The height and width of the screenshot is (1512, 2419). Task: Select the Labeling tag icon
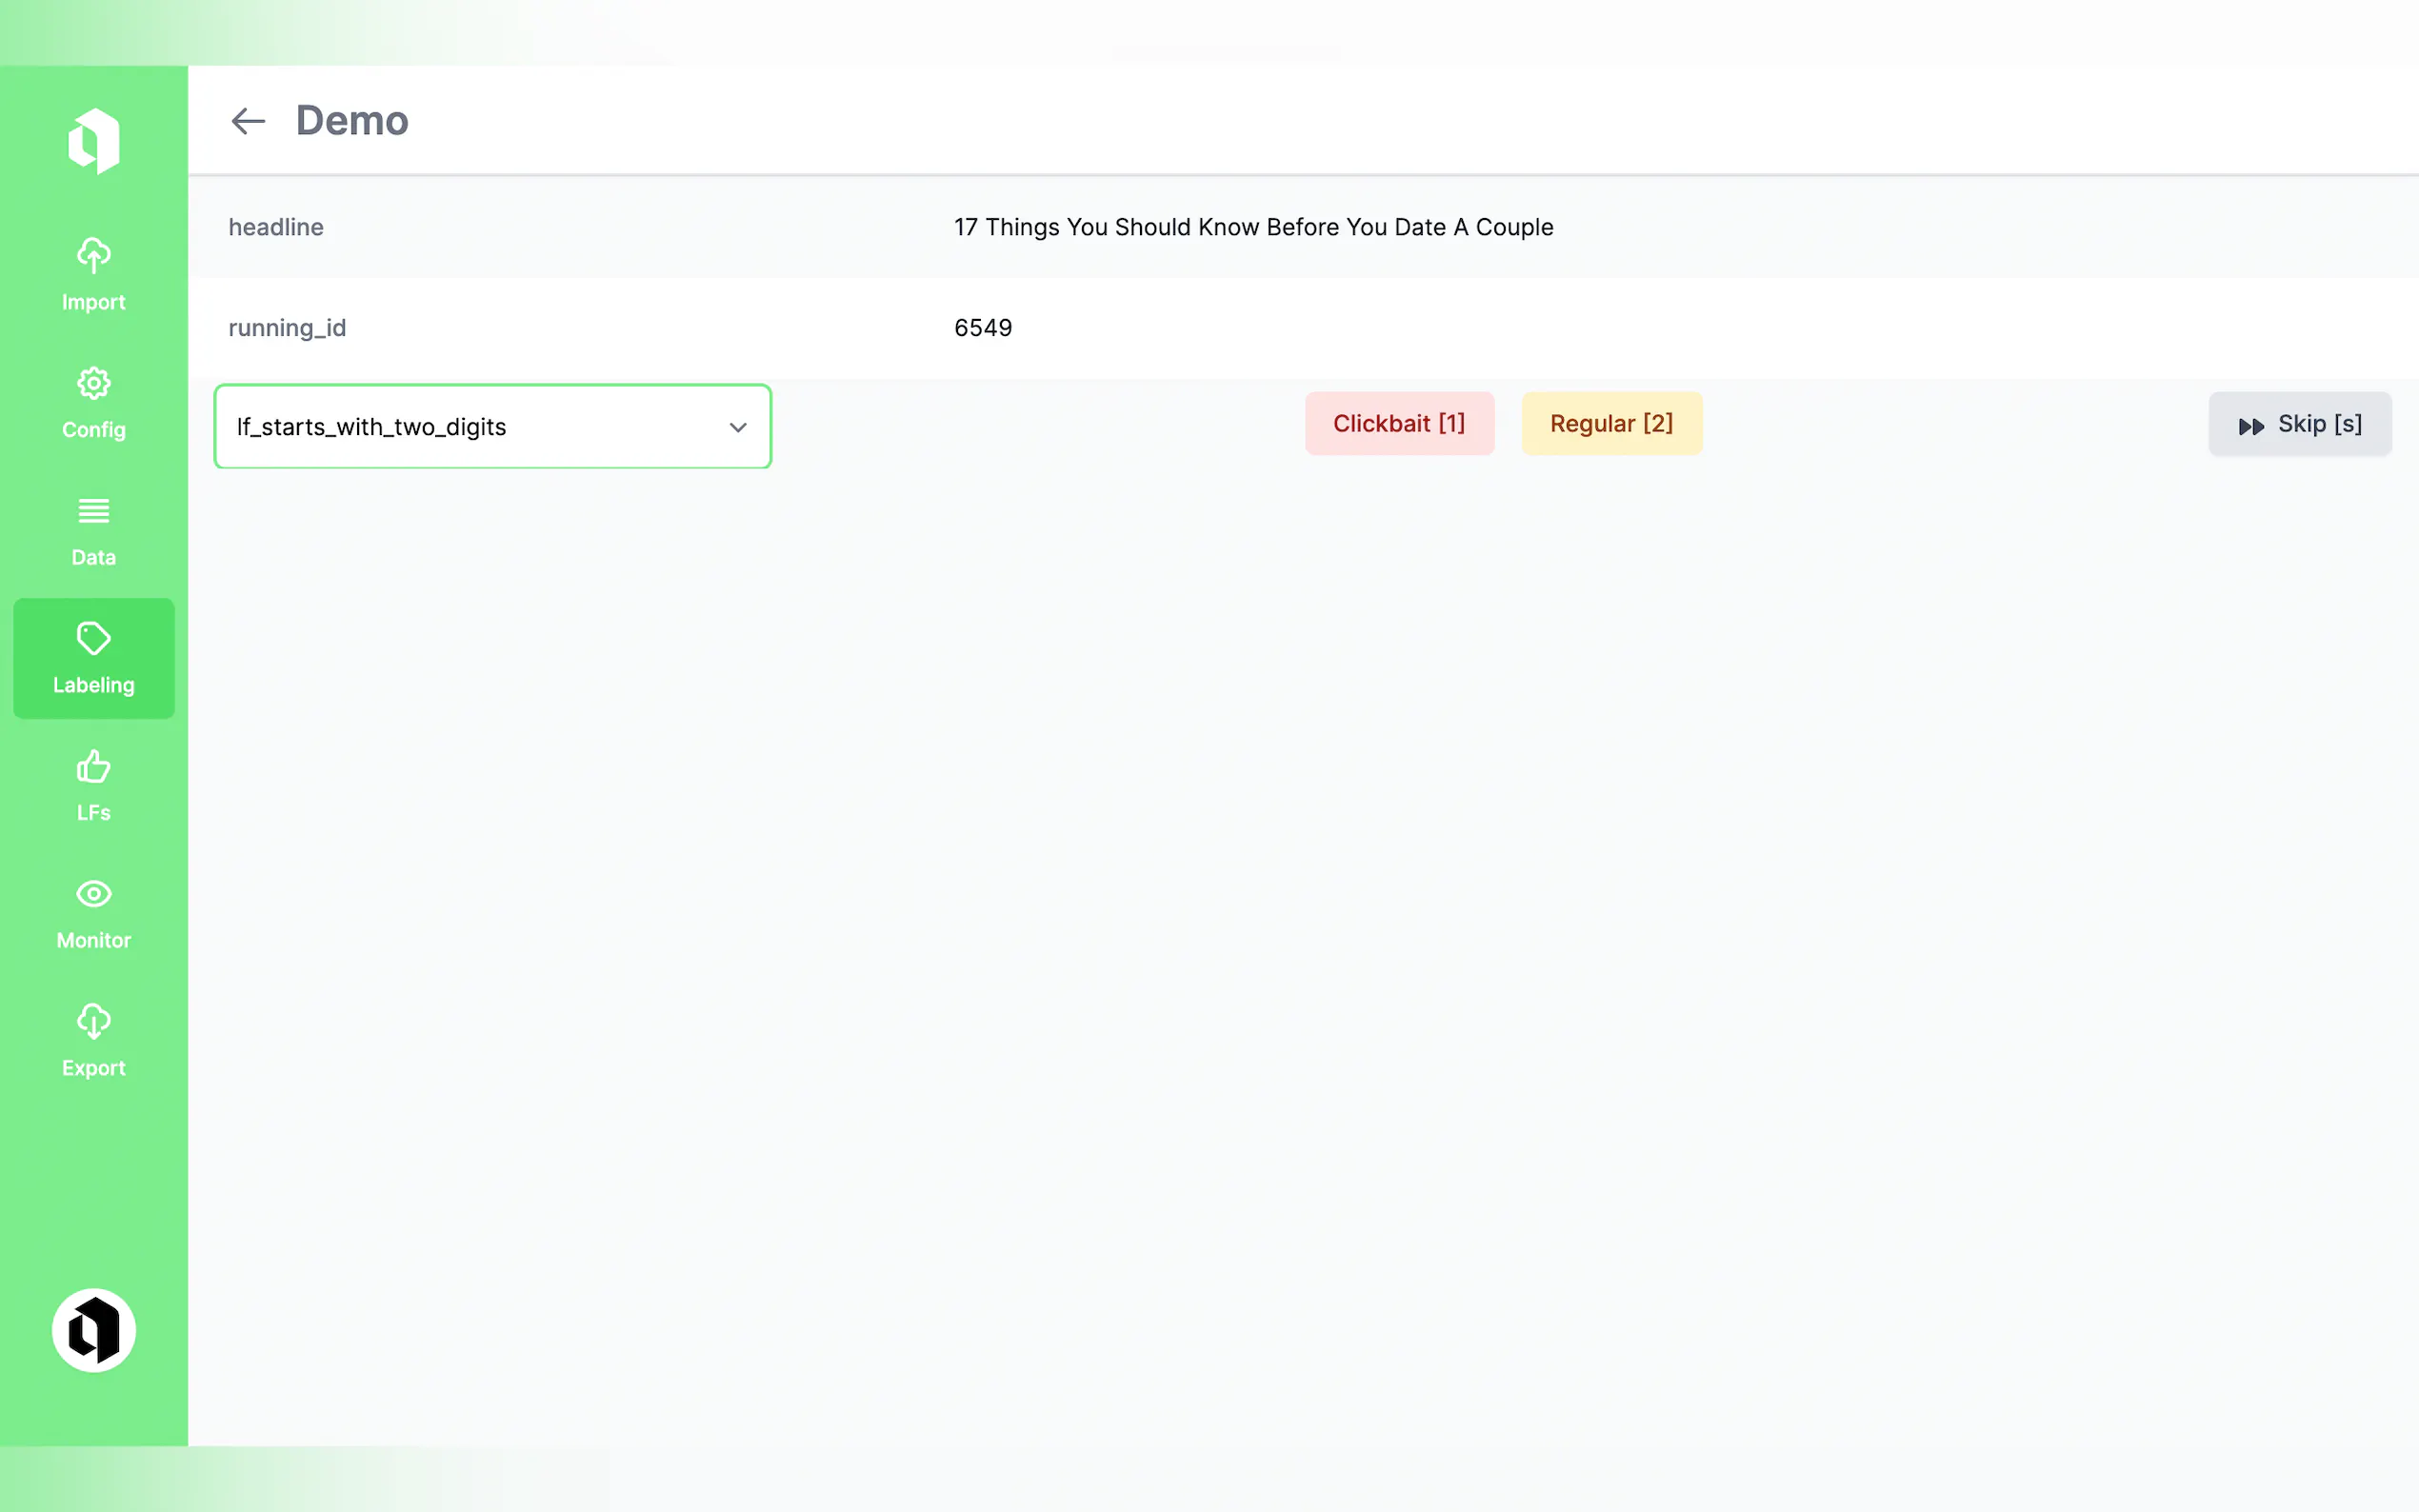tap(93, 638)
